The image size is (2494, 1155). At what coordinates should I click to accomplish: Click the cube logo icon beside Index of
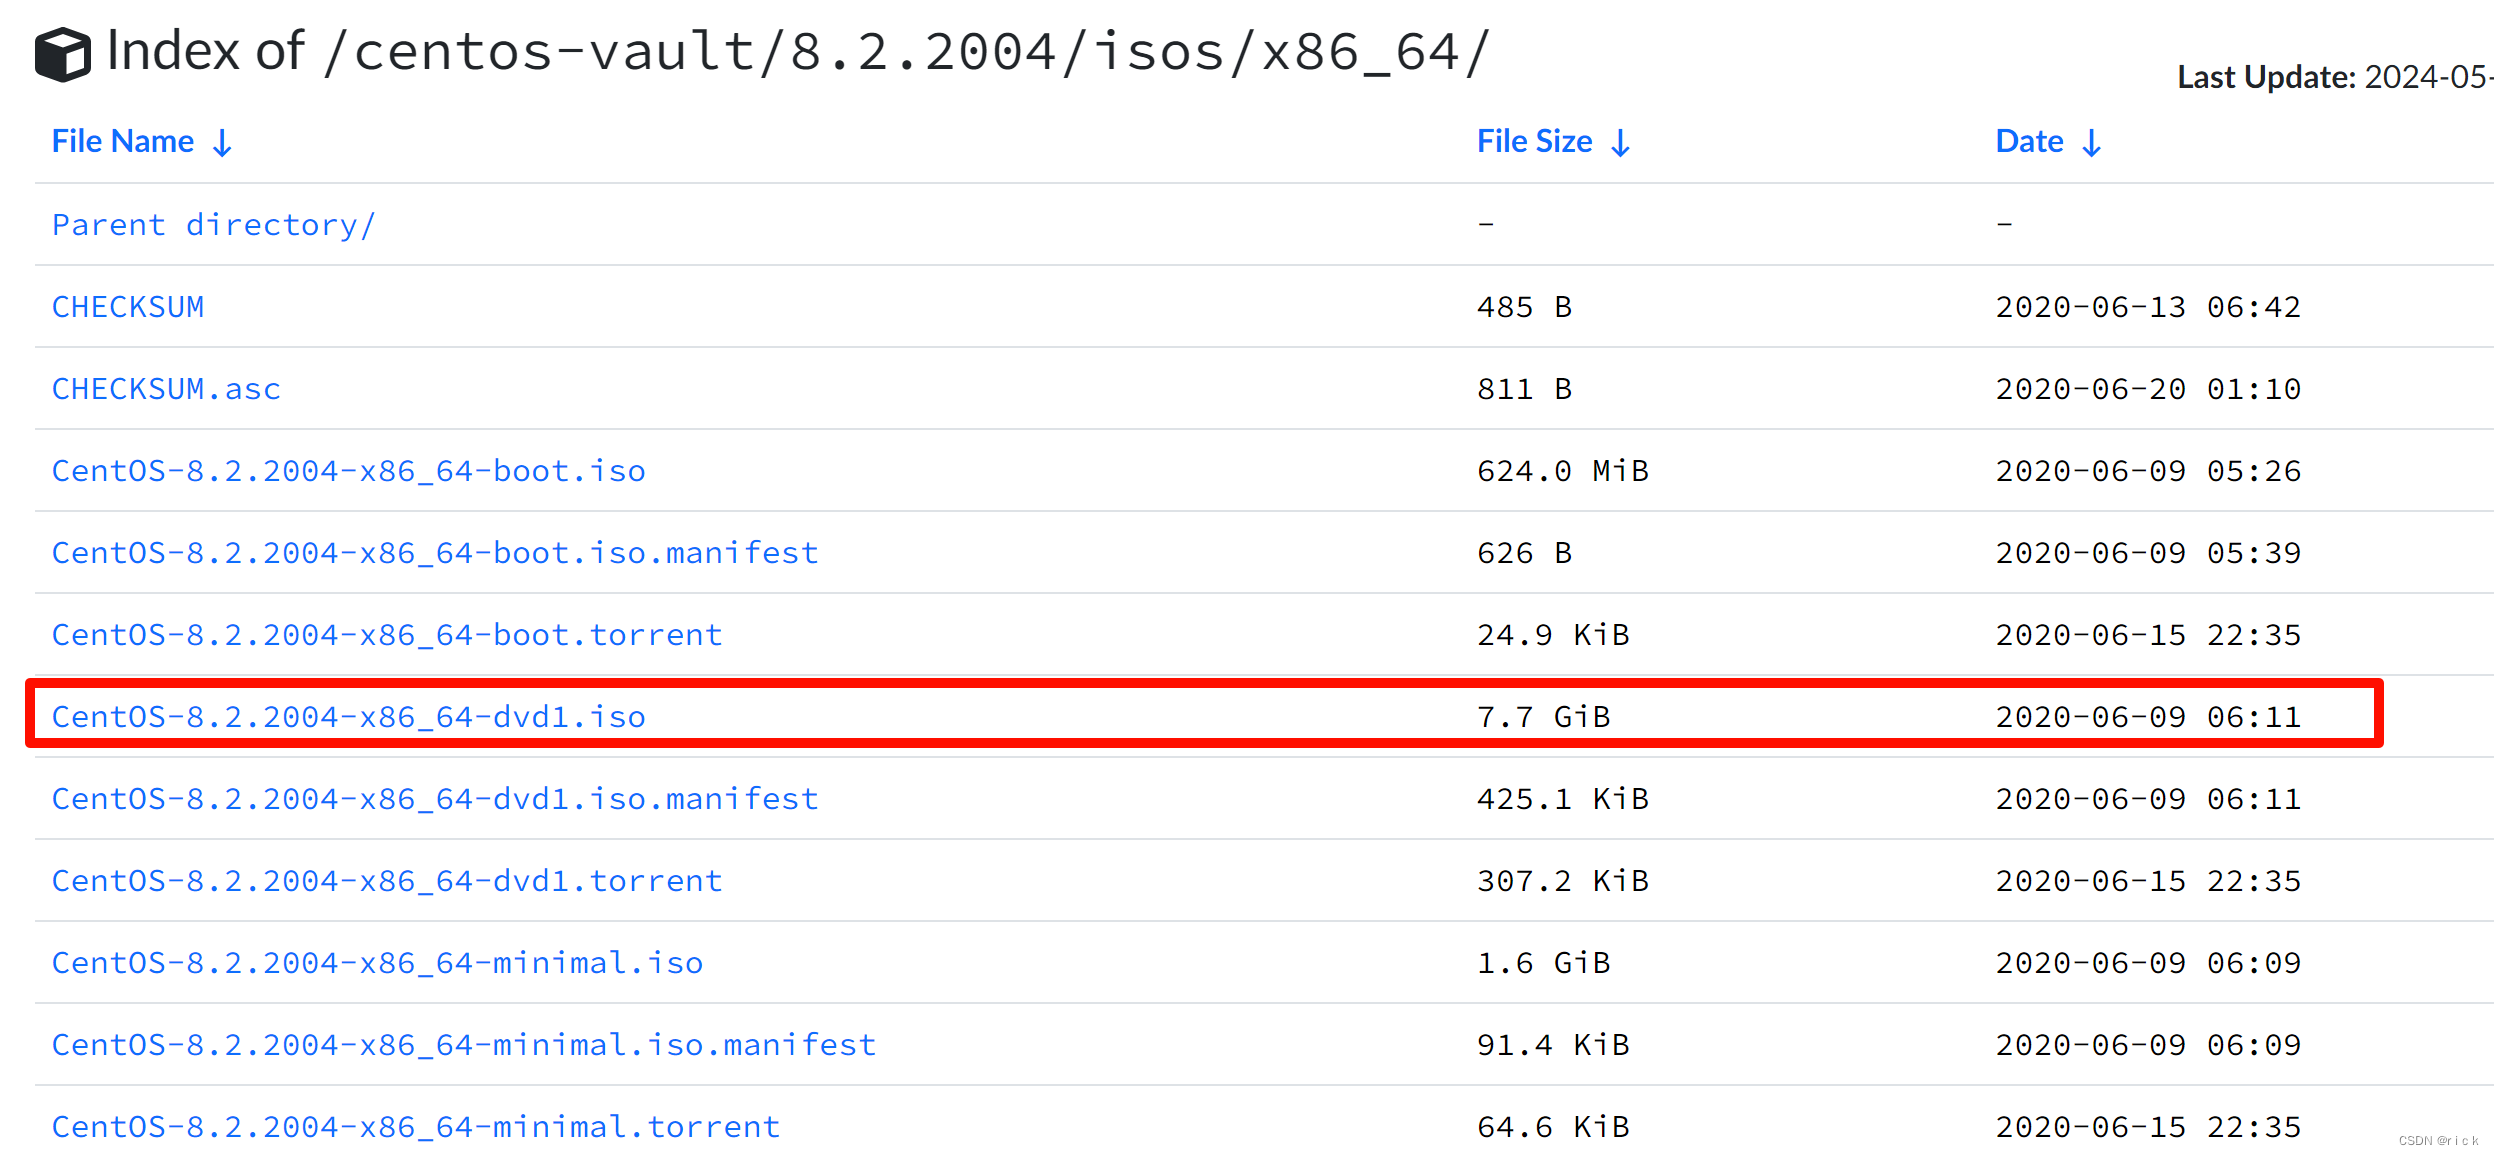(x=62, y=54)
